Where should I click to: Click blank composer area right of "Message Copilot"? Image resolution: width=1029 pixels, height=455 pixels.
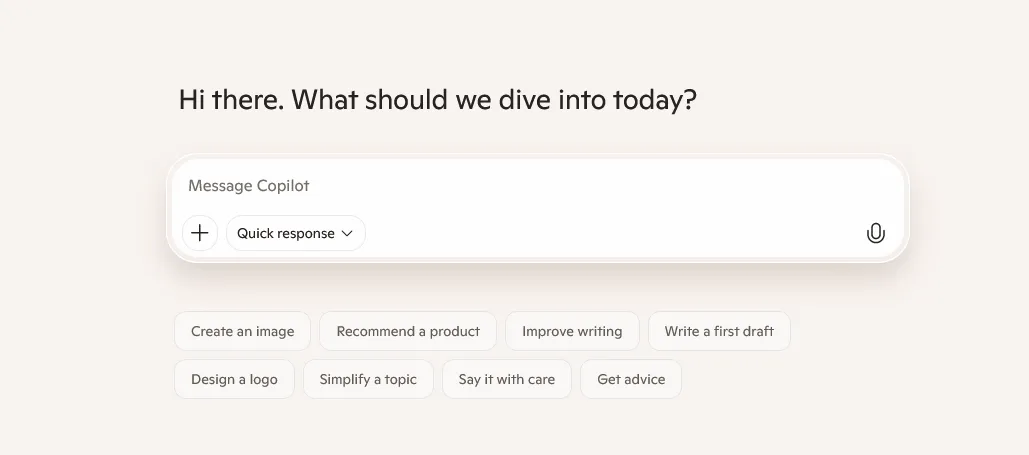pyautogui.click(x=600, y=186)
